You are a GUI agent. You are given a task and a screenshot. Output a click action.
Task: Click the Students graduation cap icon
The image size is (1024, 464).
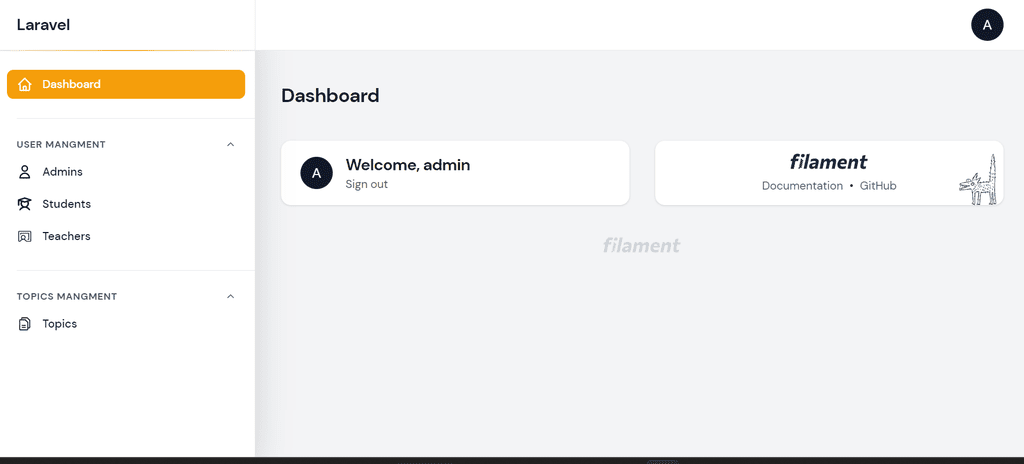click(x=25, y=204)
